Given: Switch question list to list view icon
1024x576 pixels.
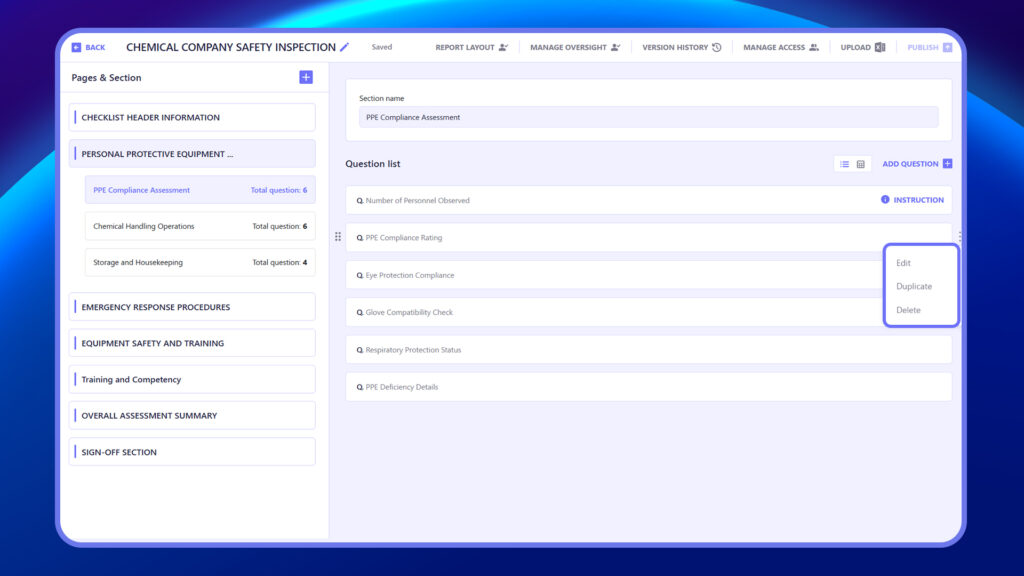Looking at the screenshot, I should (844, 164).
